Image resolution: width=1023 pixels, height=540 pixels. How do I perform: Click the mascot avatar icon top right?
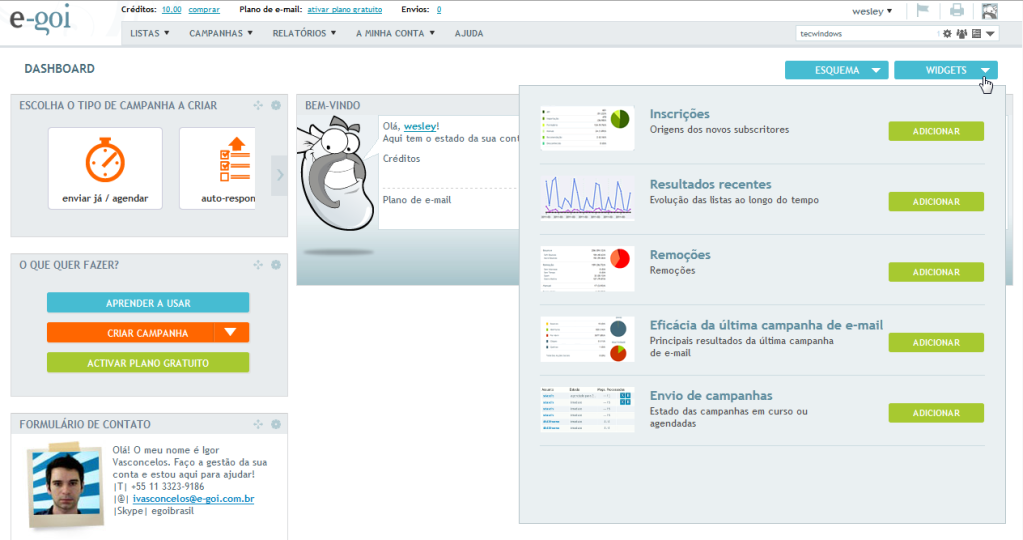pyautogui.click(x=990, y=11)
